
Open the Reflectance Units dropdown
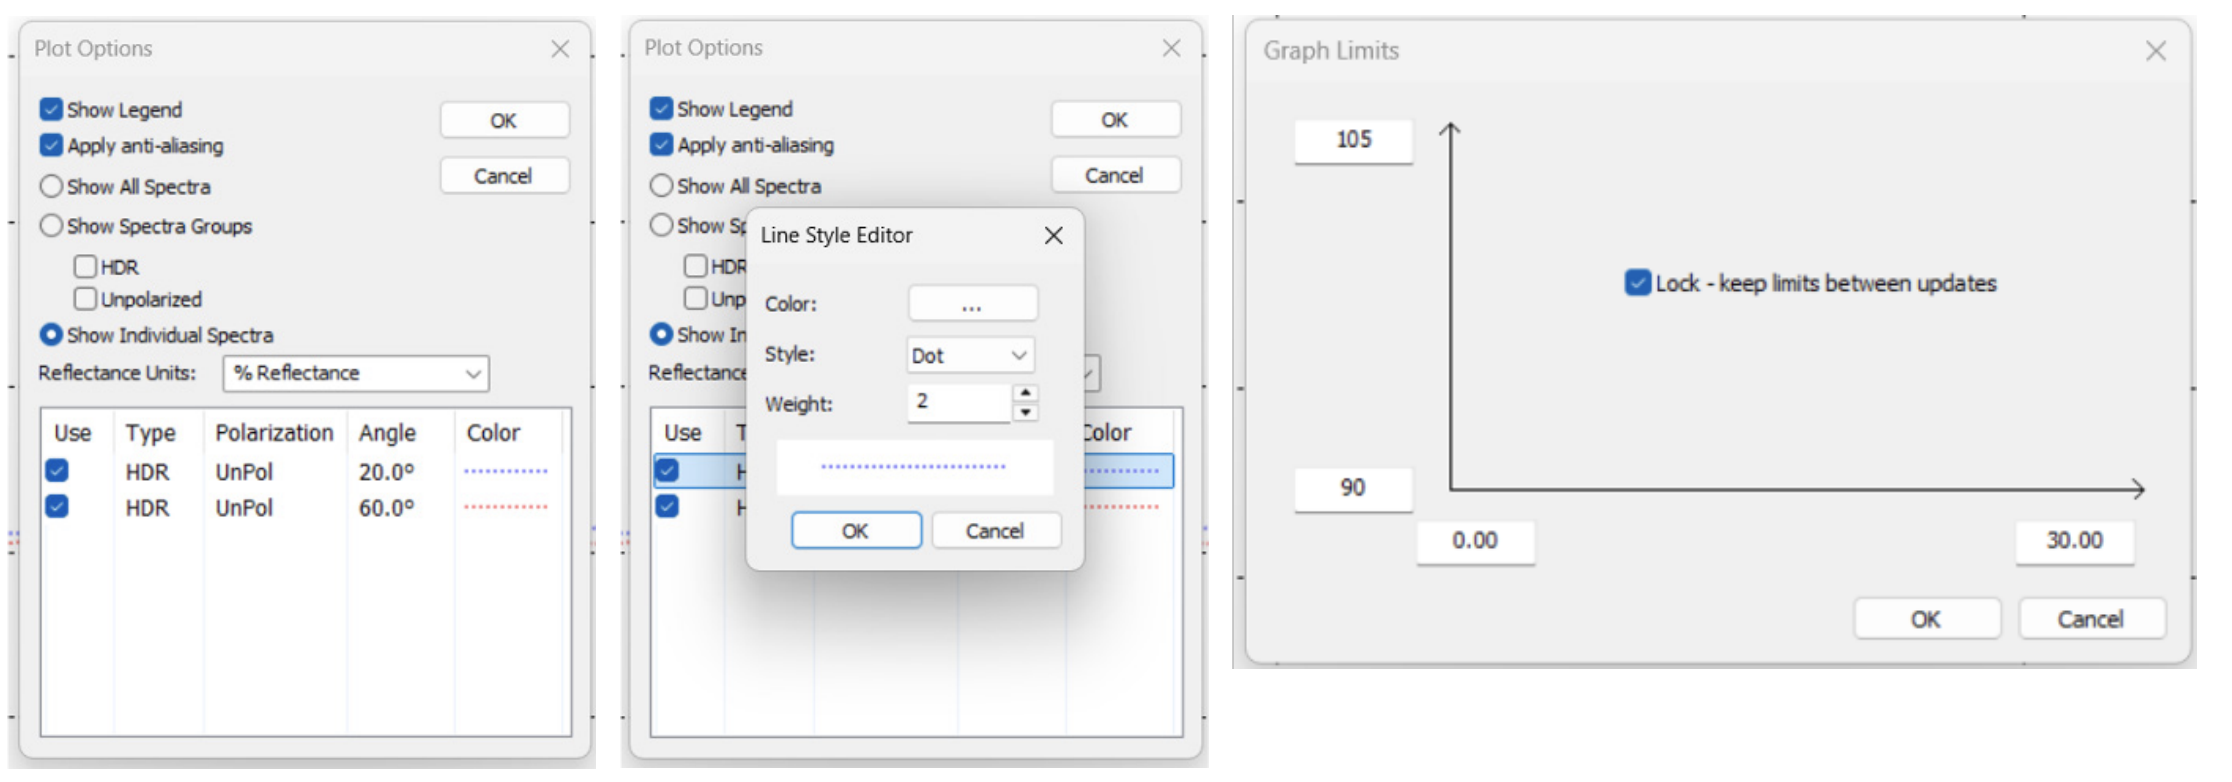[x=356, y=373]
